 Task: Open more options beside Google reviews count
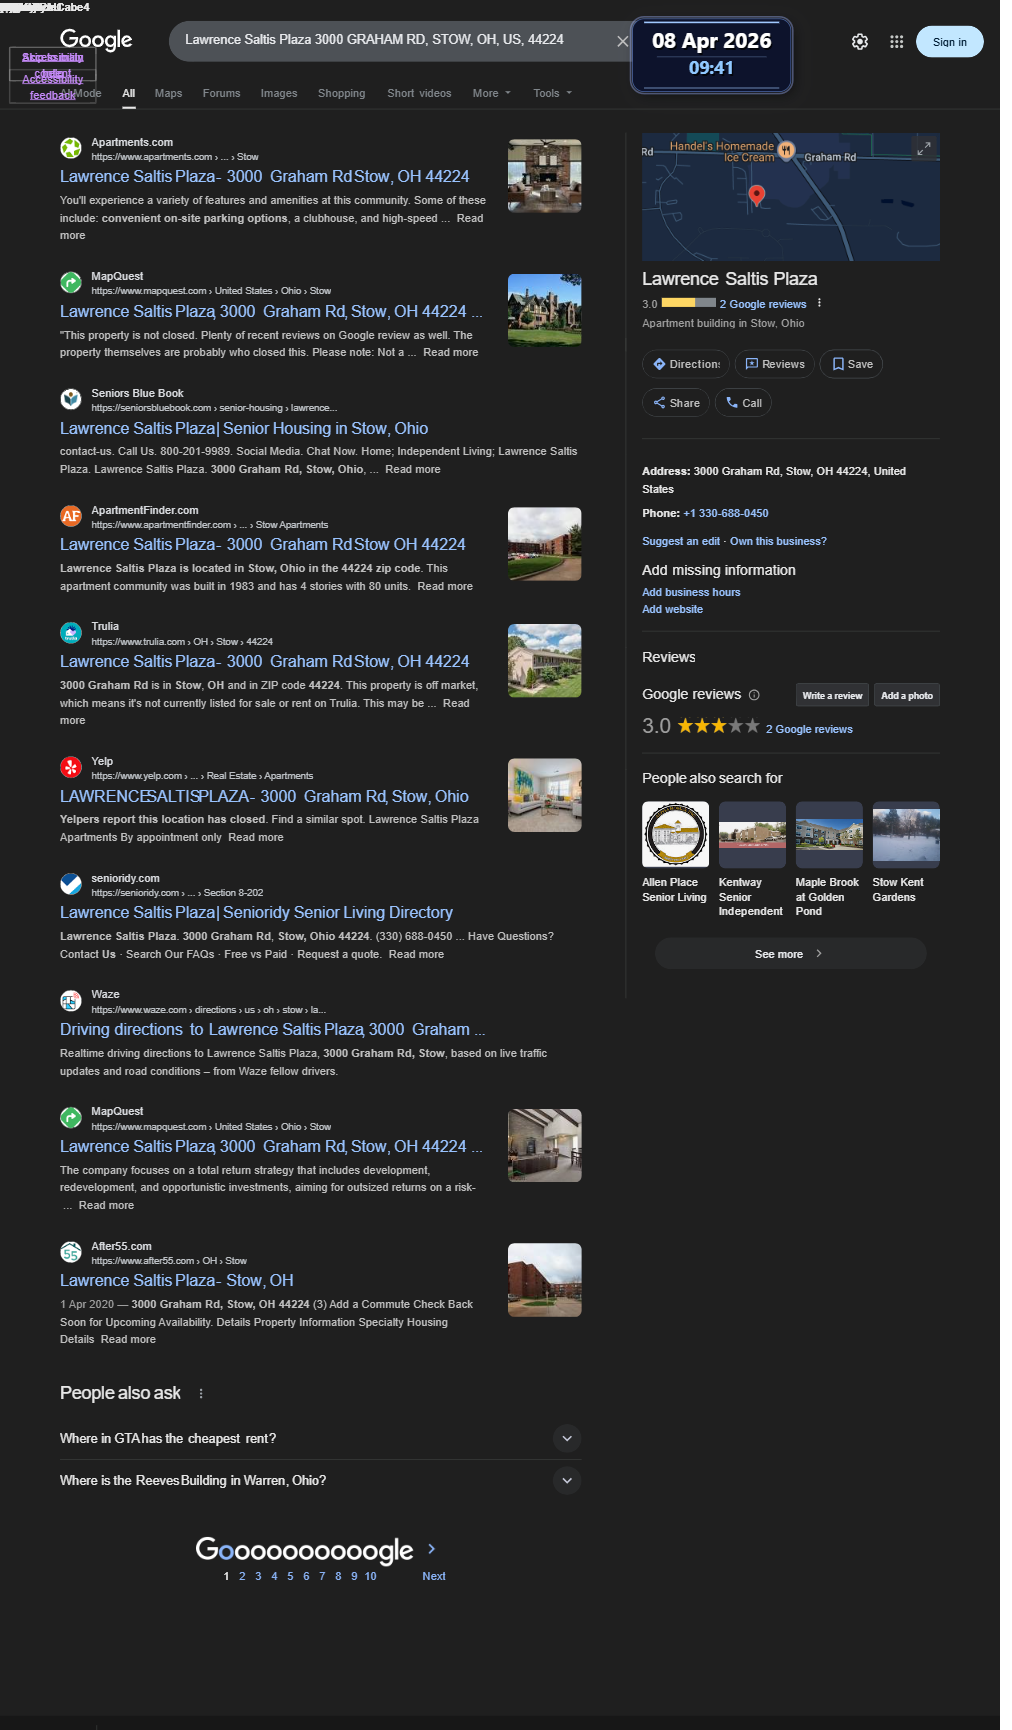point(819,303)
